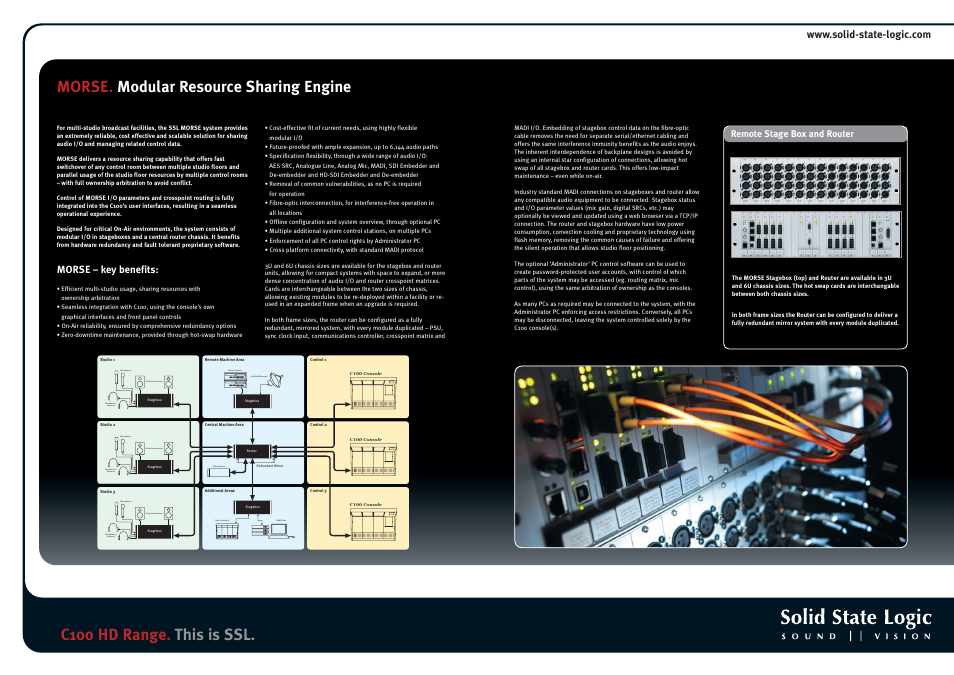Click the C100 Console drawing in Control 3
The height and width of the screenshot is (675, 954).
pos(374,523)
